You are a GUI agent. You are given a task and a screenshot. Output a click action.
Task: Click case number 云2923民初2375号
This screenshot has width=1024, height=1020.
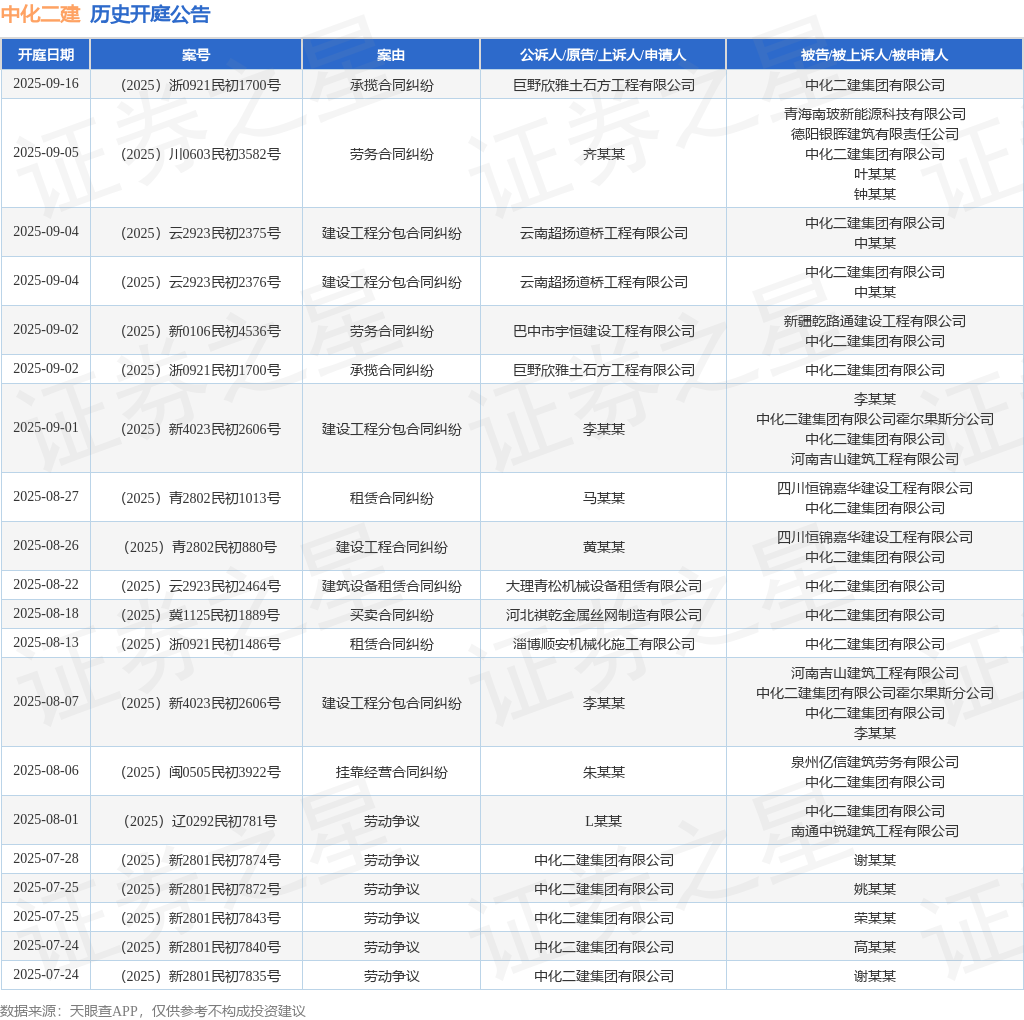pyautogui.click(x=200, y=233)
